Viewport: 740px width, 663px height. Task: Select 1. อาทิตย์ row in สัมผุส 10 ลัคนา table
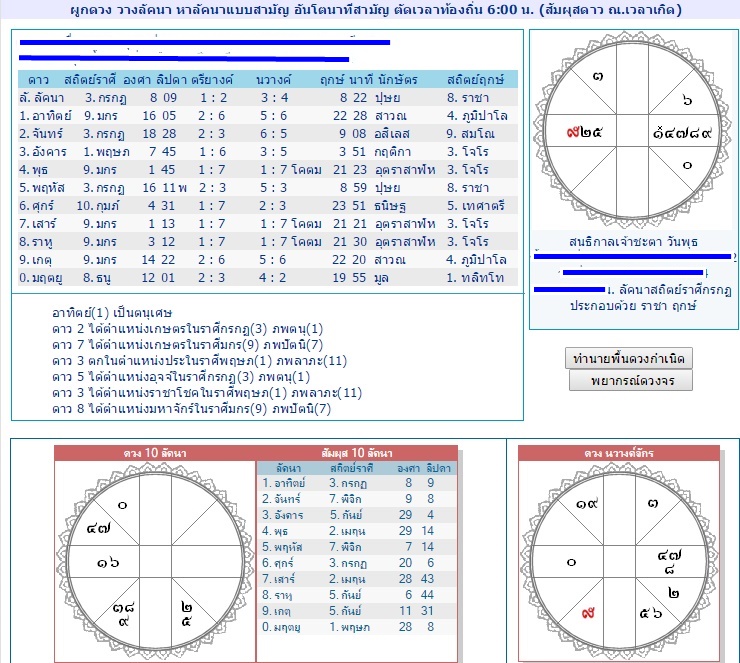click(357, 483)
